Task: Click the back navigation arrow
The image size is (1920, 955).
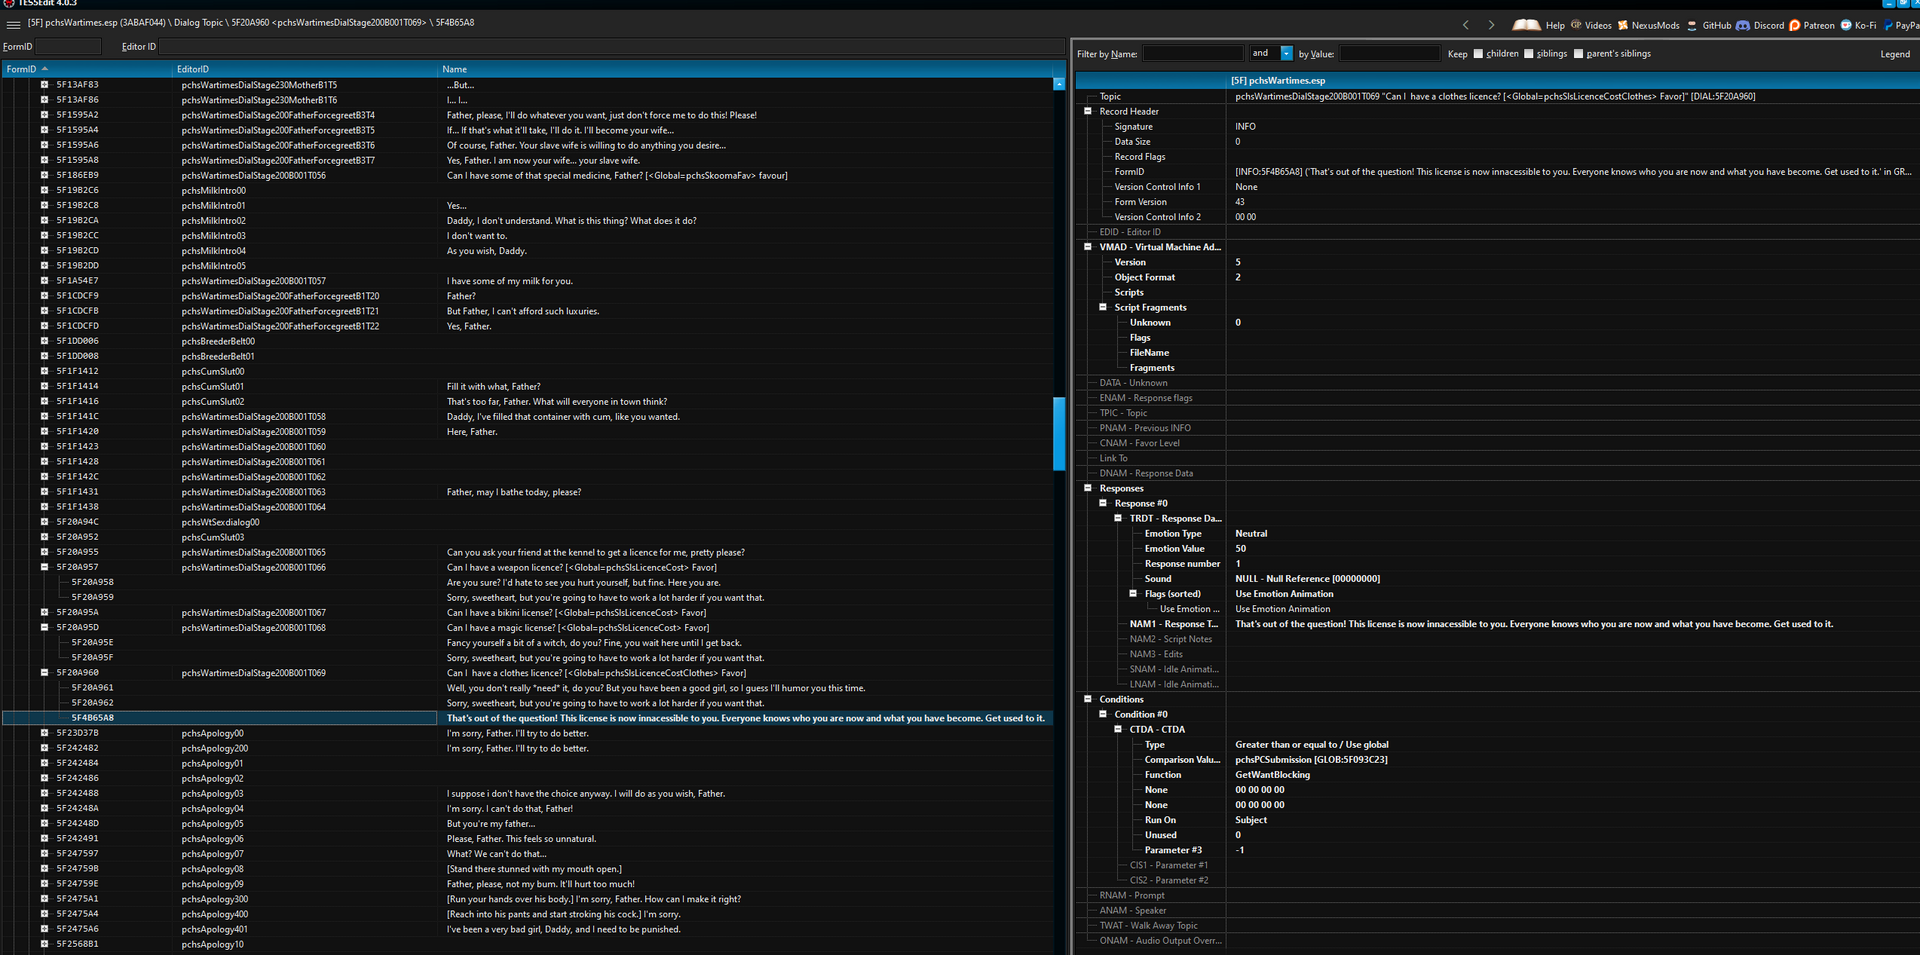Action: (x=1466, y=25)
